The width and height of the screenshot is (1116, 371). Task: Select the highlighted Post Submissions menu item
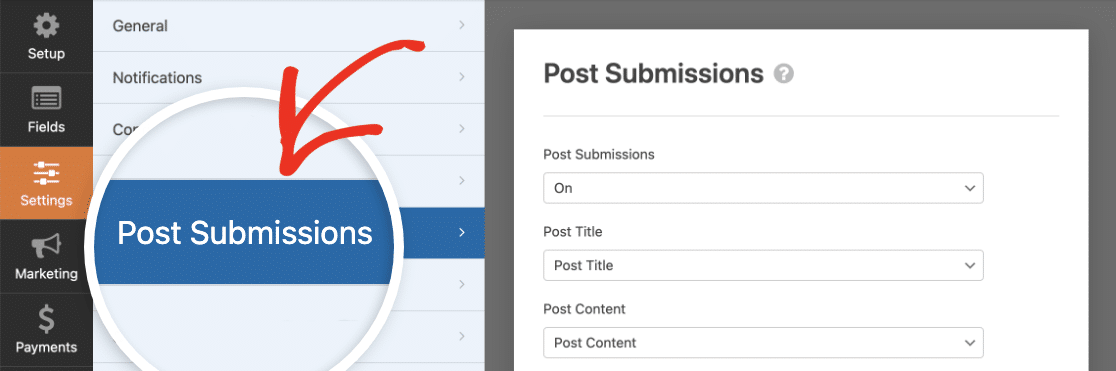tap(289, 232)
